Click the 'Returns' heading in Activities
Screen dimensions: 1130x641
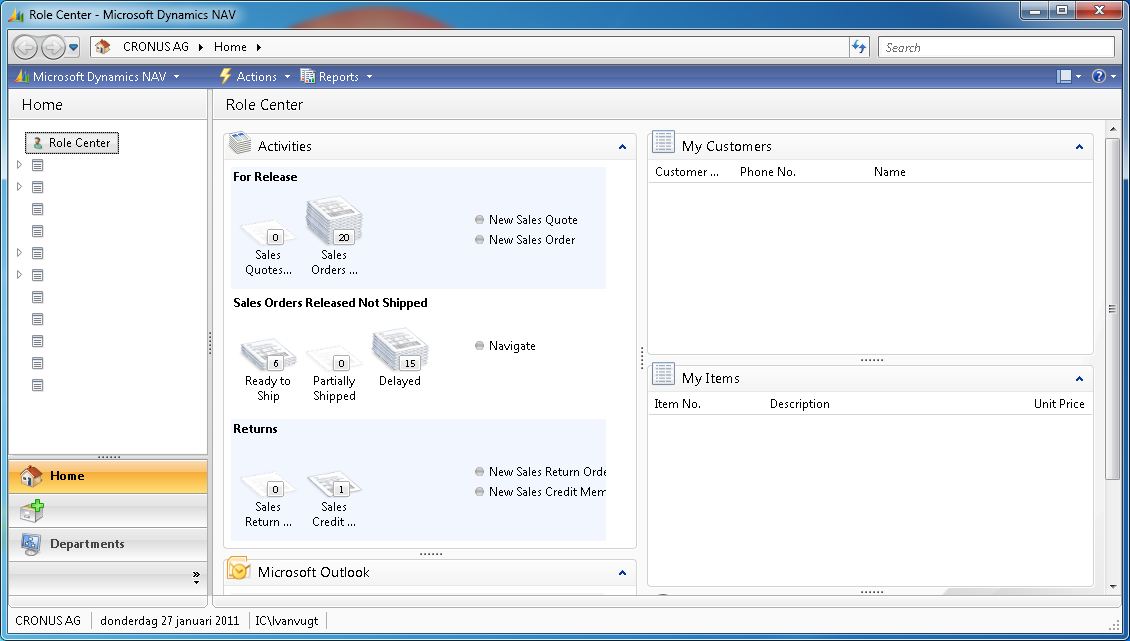click(x=255, y=429)
